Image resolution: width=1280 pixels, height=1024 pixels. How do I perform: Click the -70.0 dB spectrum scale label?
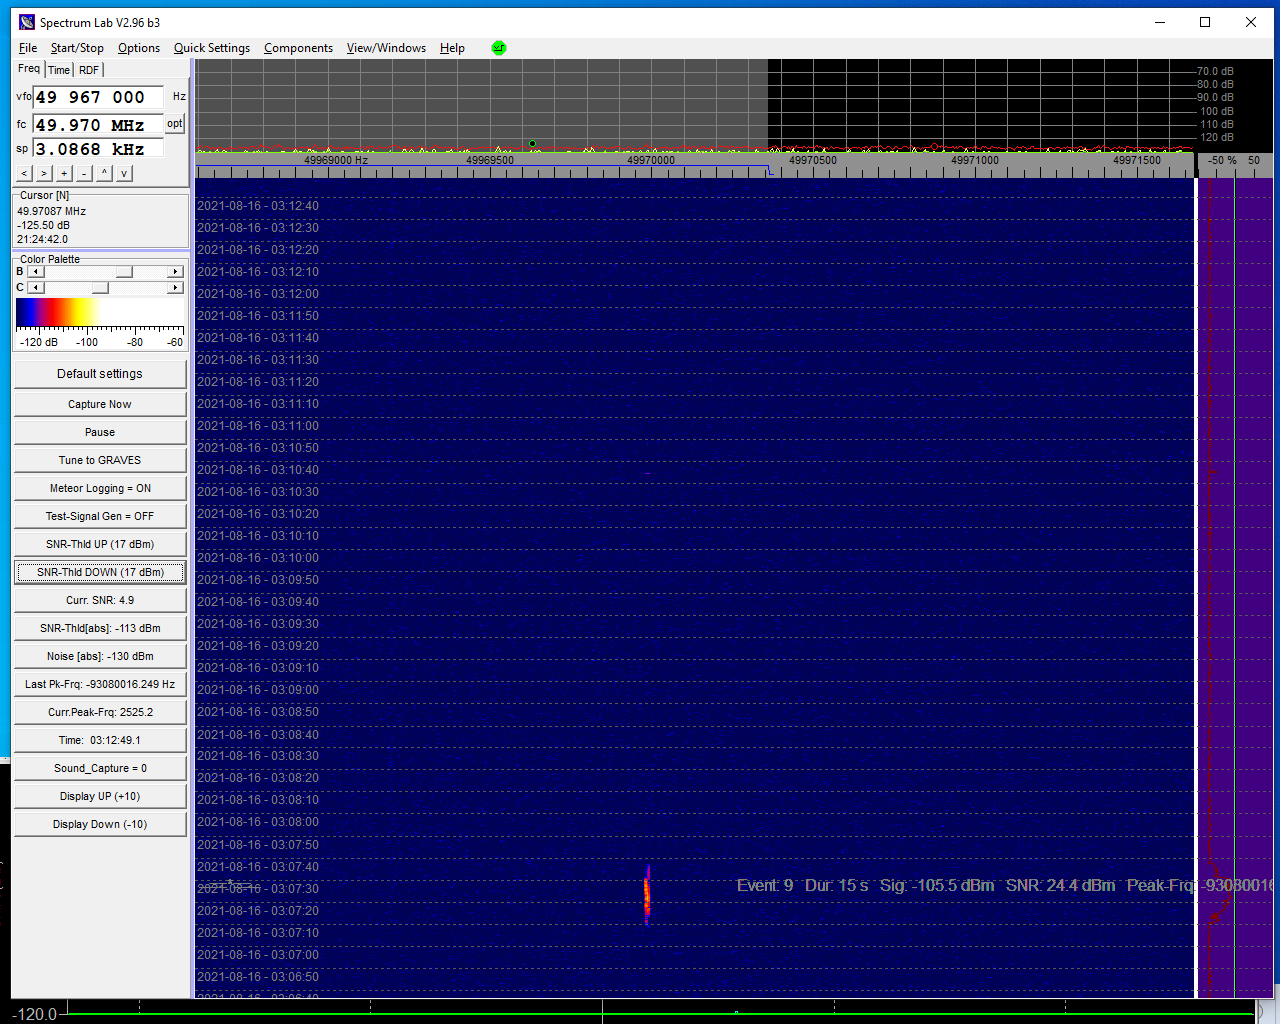click(x=1215, y=71)
